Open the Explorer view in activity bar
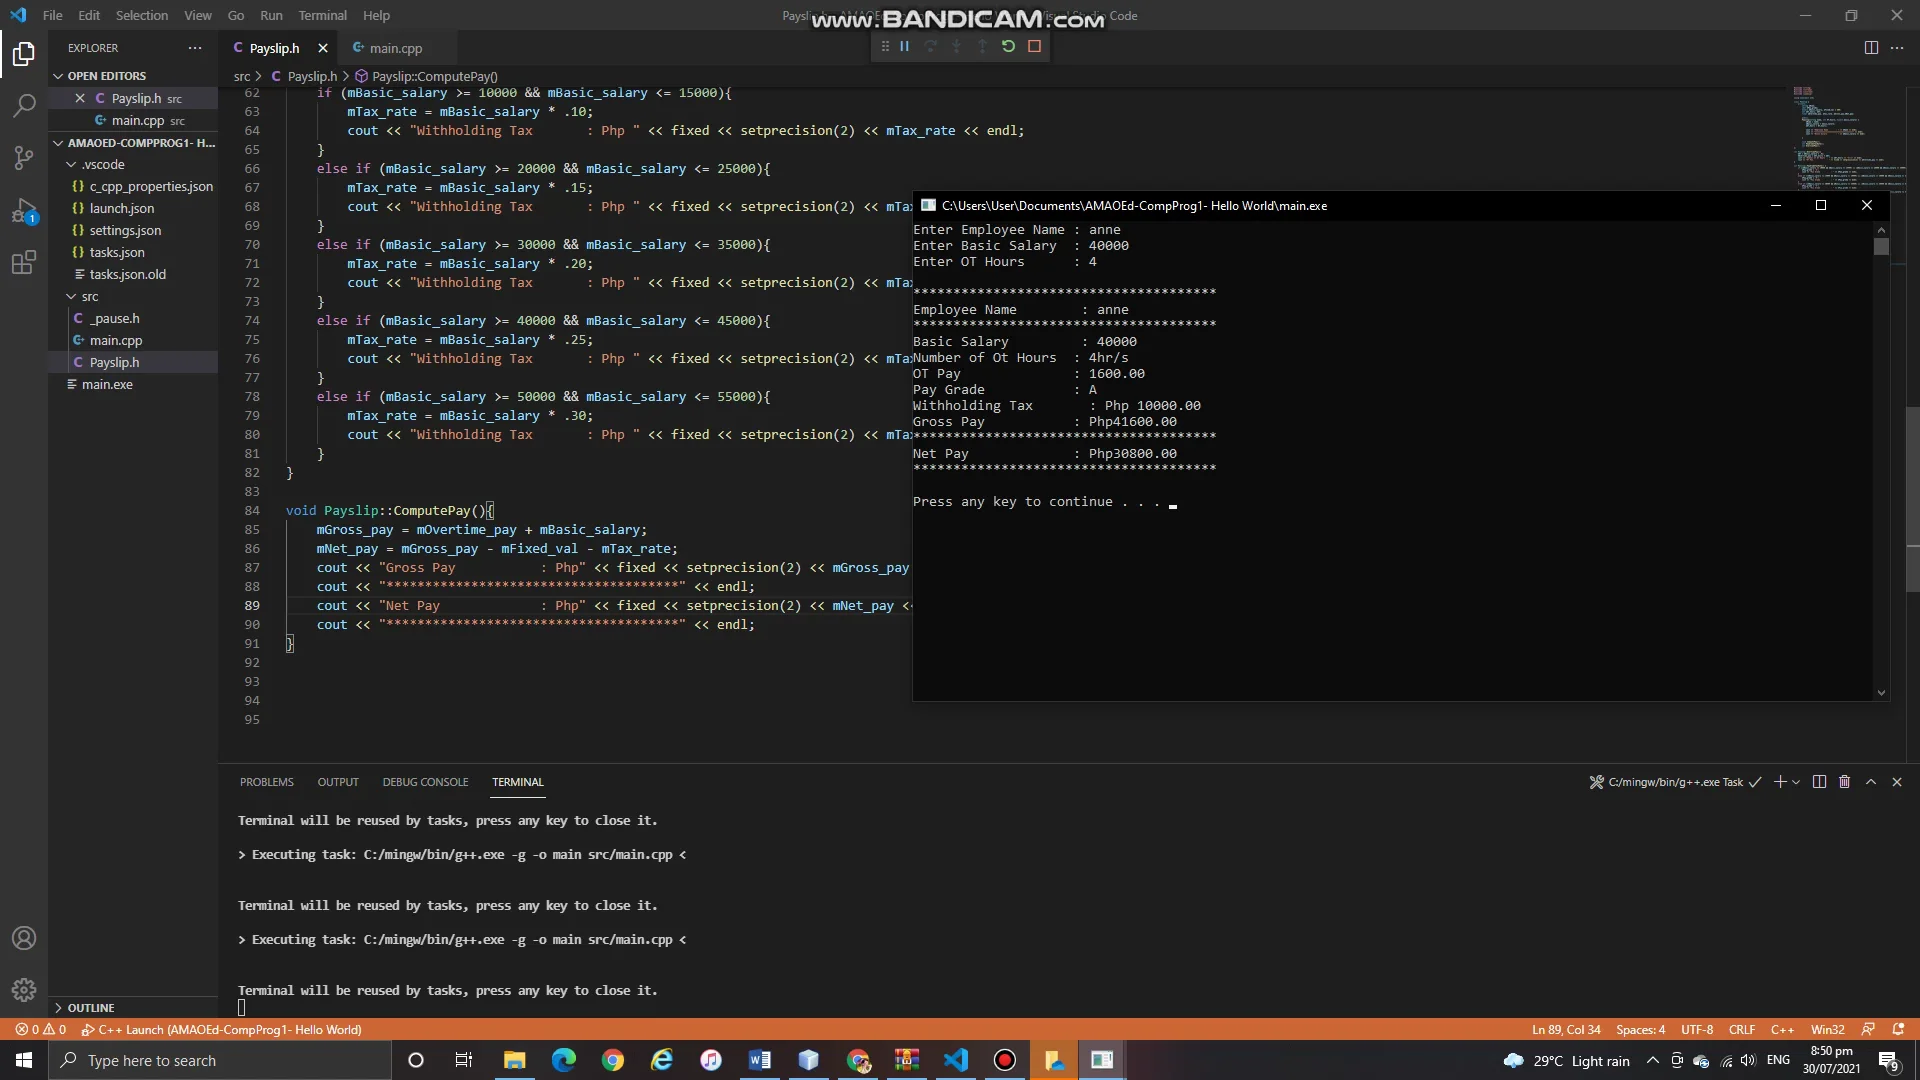Image resolution: width=1920 pixels, height=1080 pixels. [24, 53]
